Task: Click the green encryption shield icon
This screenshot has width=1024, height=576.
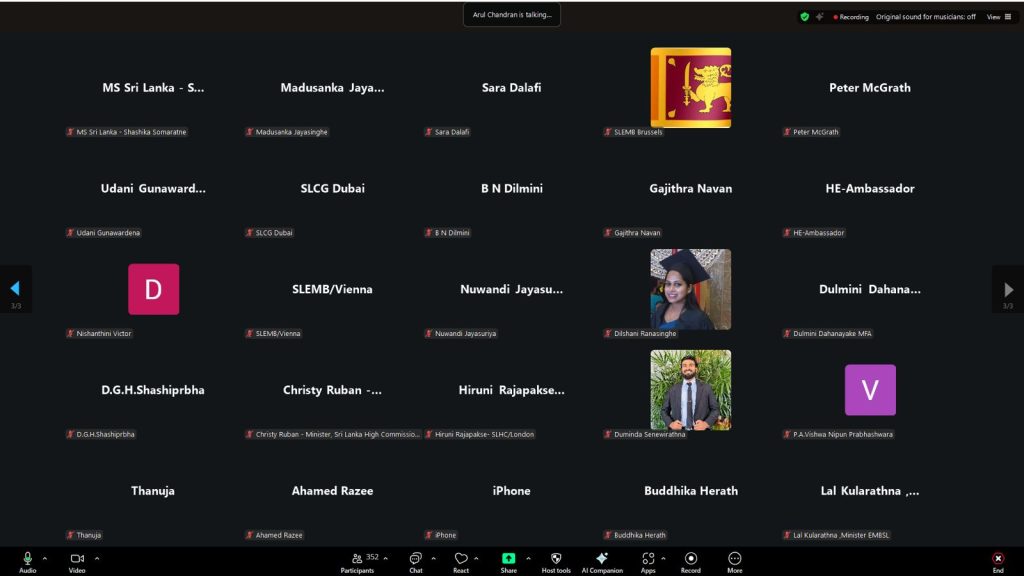Action: (x=804, y=17)
